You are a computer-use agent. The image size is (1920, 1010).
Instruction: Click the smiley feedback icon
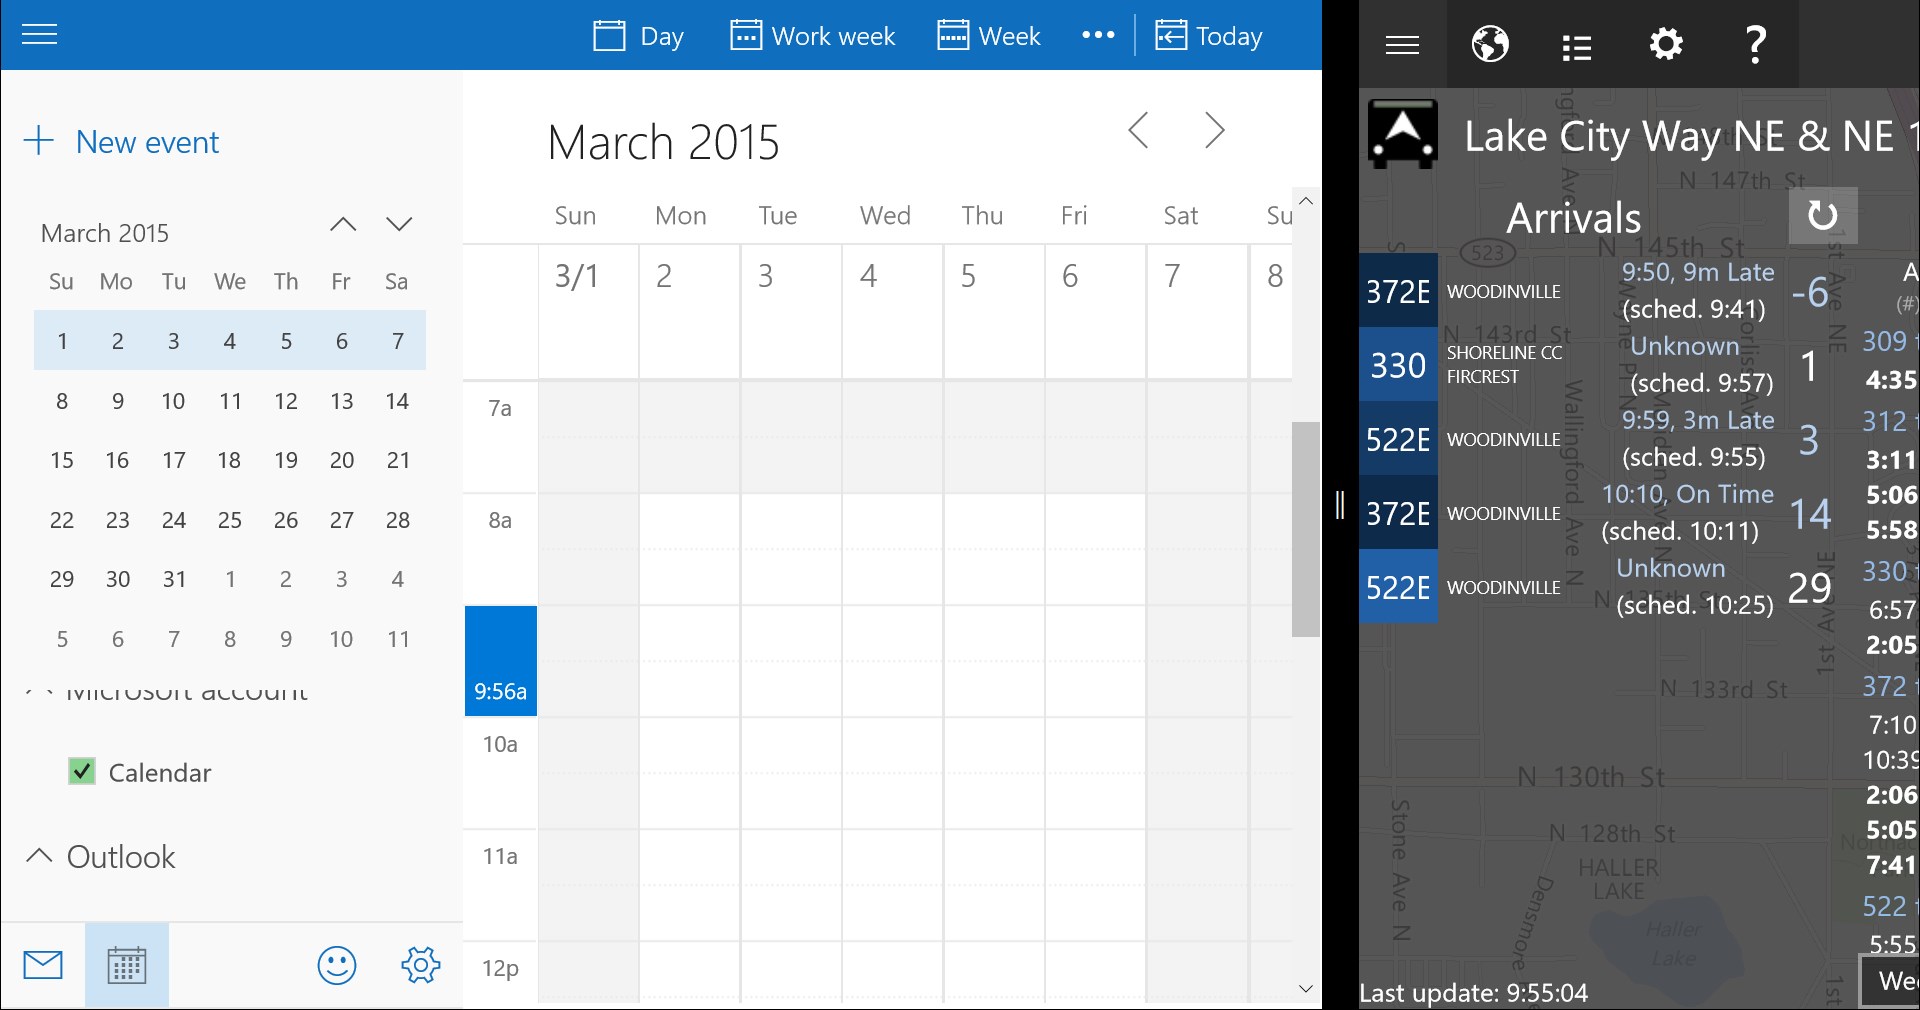337,965
